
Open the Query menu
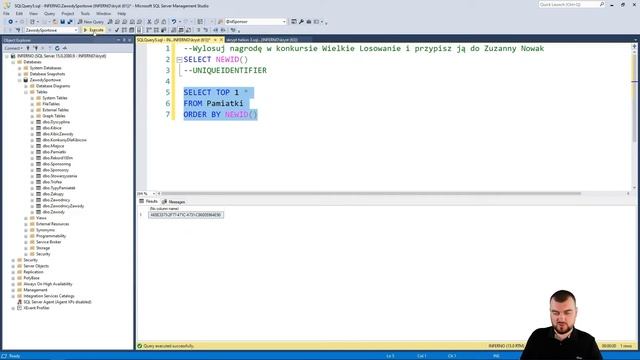pos(49,13)
